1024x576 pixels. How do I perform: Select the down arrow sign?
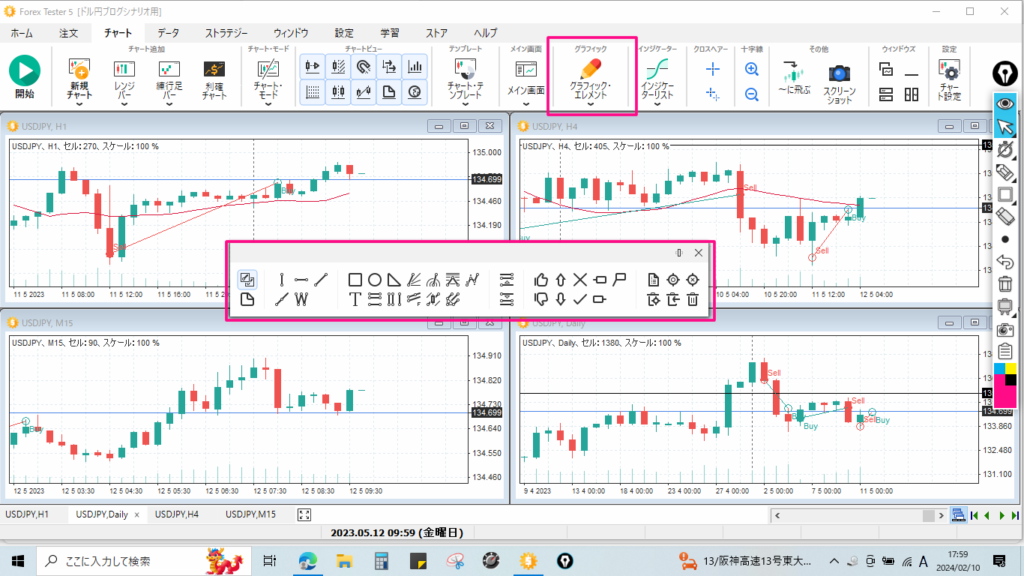pyautogui.click(x=560, y=300)
